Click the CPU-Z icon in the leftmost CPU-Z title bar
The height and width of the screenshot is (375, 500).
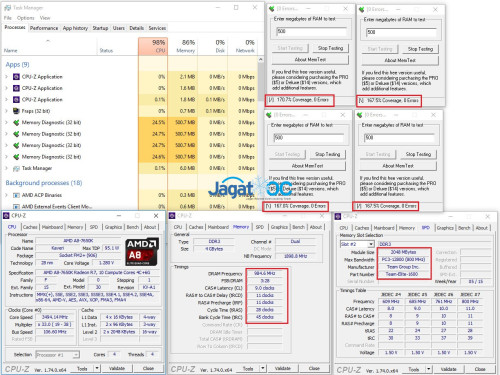(x=6, y=216)
